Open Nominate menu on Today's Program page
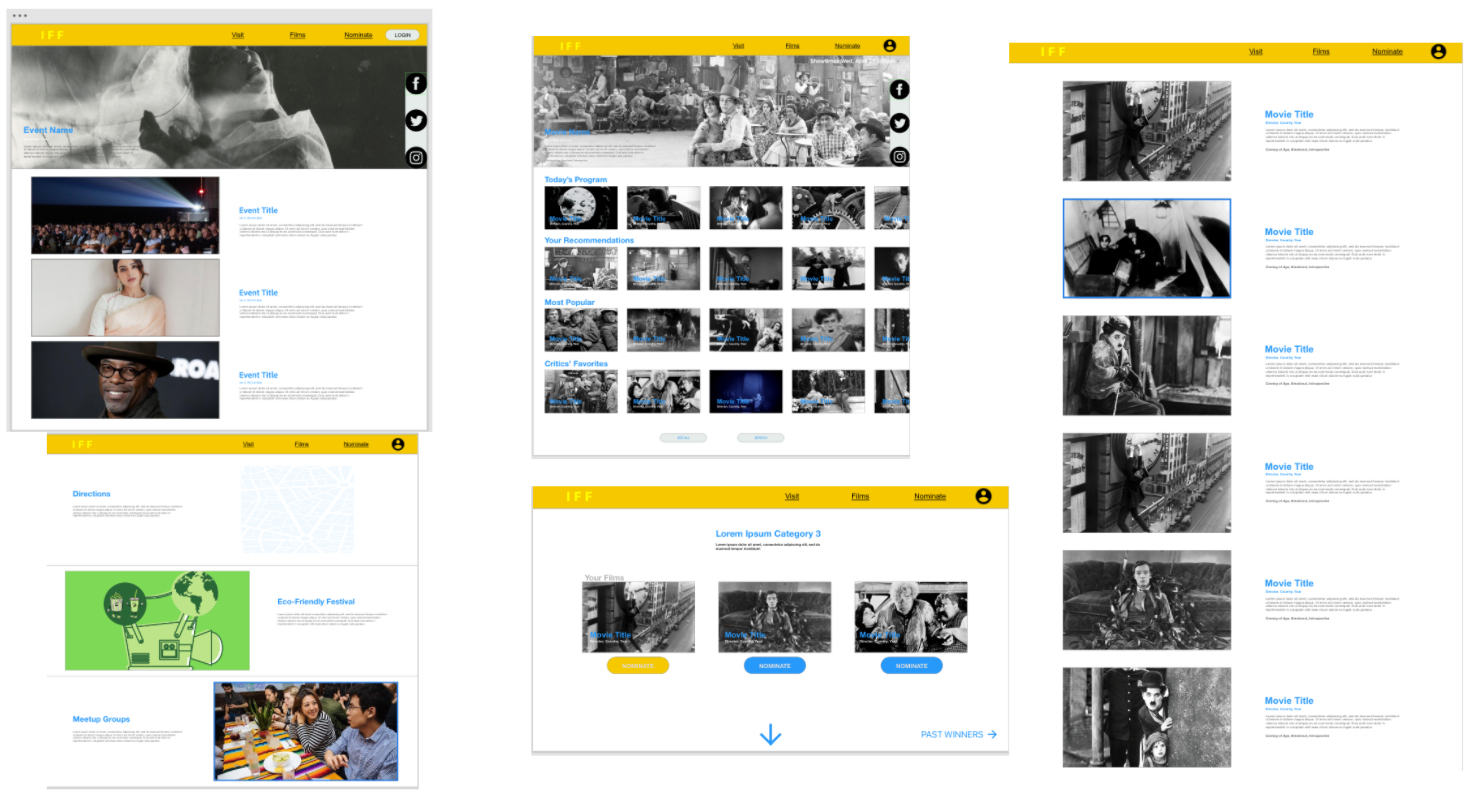The width and height of the screenshot is (1466, 792). pos(847,46)
